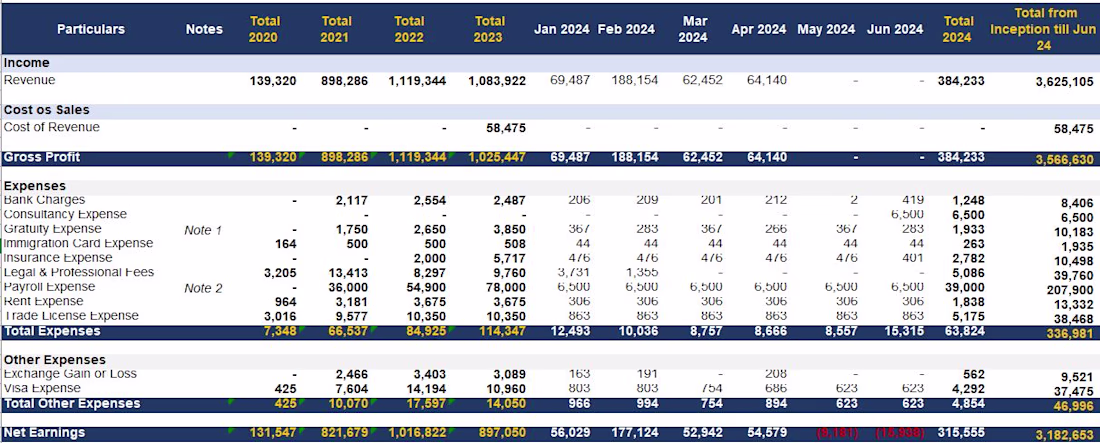This screenshot has width=1100, height=443.
Task: Click Note 1 beside Gratuity Expense
Action: click(203, 230)
